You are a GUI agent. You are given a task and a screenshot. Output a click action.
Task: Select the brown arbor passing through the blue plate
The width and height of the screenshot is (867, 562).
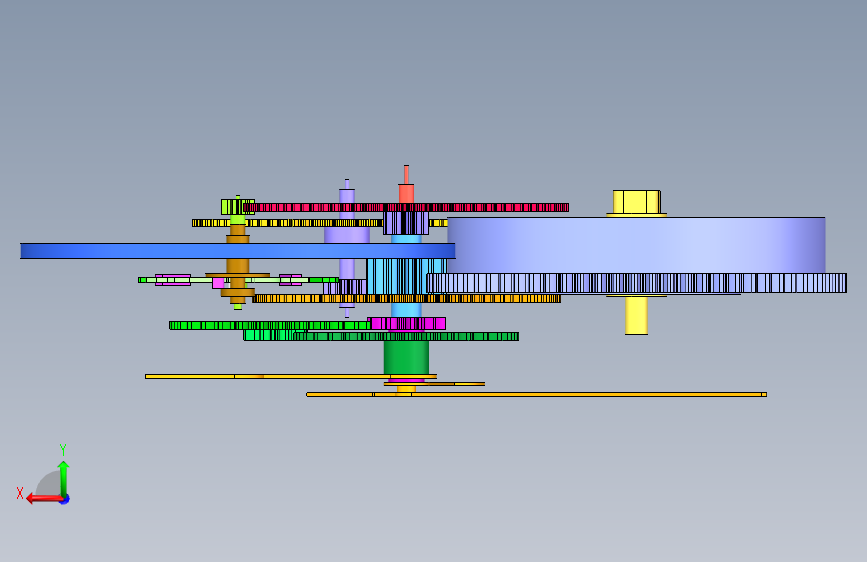coord(238,263)
